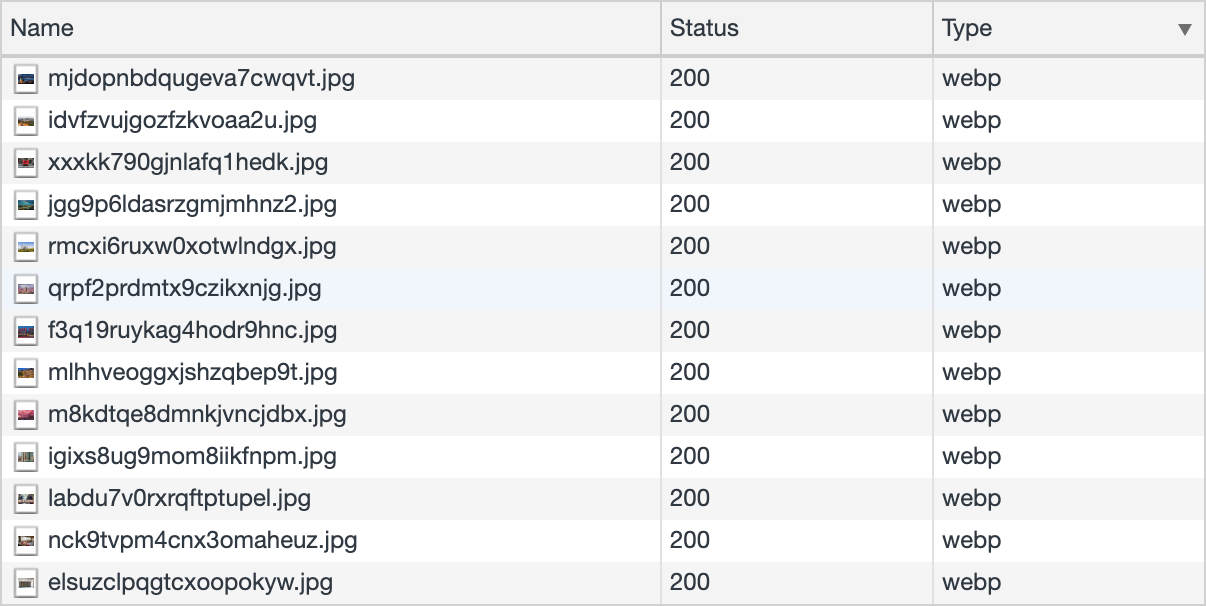The height and width of the screenshot is (606, 1206).
Task: Click the thumbnail icon beside idvfzvujgozfzkvoaa2u.jpg
Action: tap(26, 121)
